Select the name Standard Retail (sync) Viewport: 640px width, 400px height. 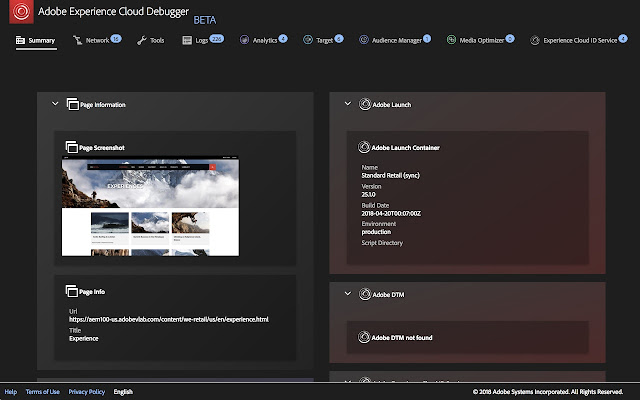[x=390, y=176]
